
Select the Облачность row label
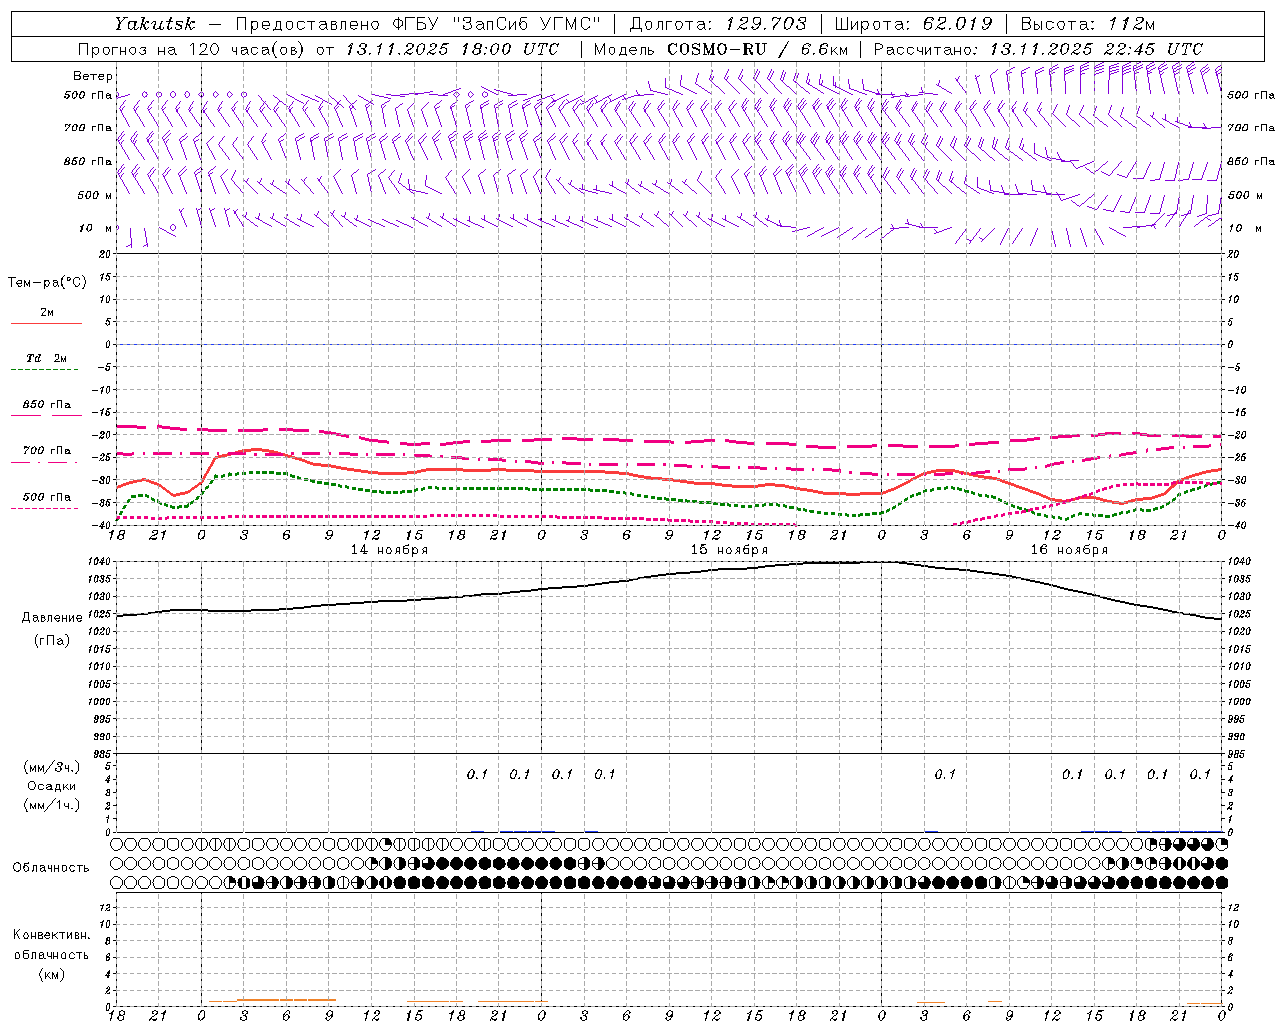[51, 868]
